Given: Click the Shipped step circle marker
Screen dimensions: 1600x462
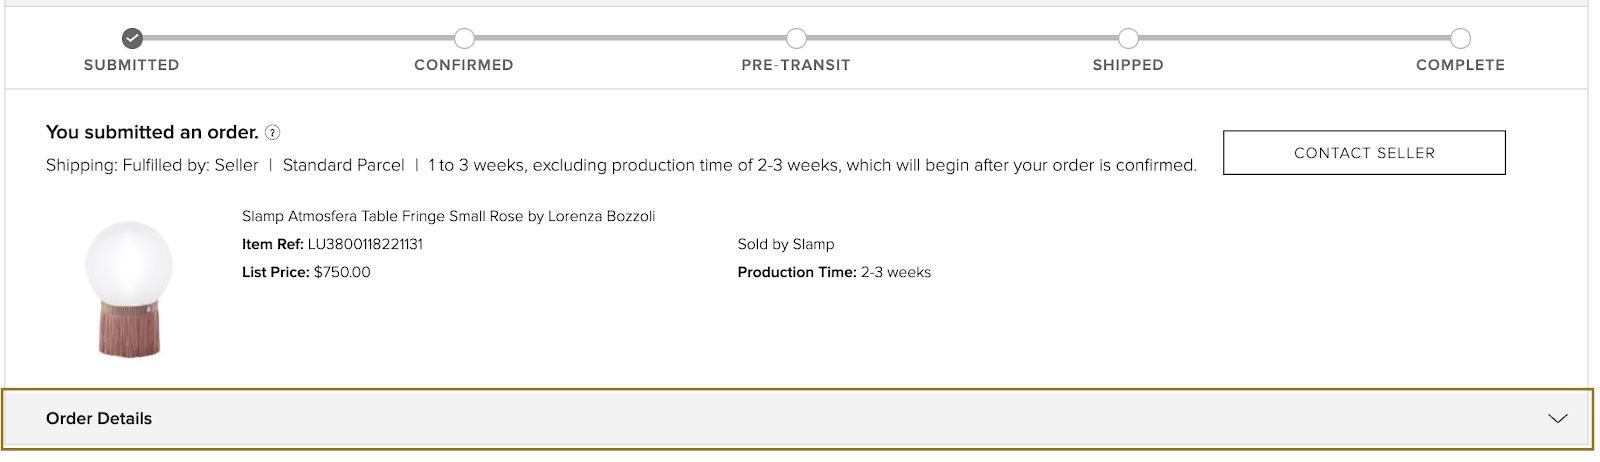Looking at the screenshot, I should [x=1128, y=39].
